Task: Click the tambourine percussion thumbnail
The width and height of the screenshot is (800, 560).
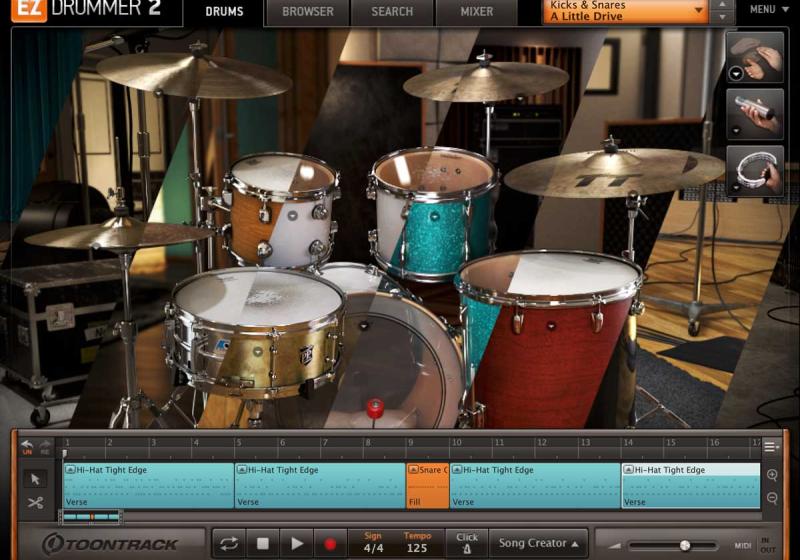Action: pos(755,169)
